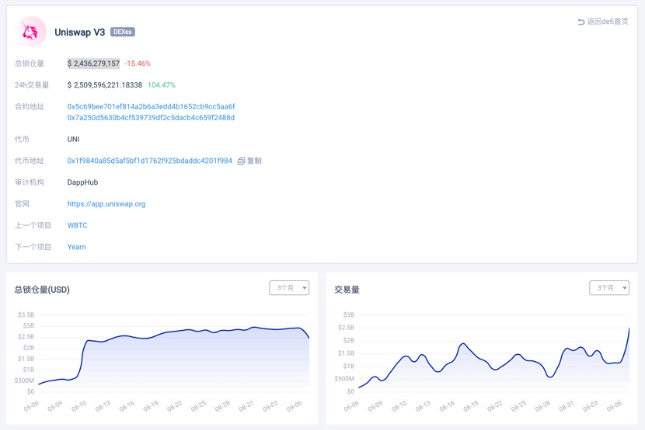Click the 104.47% volume change value
The image size is (645, 430).
(161, 85)
